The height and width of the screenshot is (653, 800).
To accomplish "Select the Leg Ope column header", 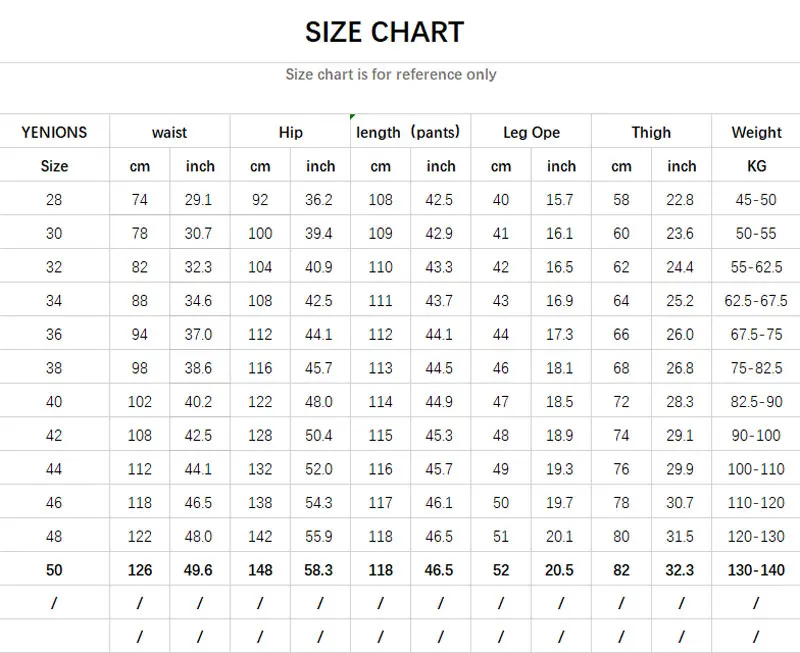I will click(531, 132).
